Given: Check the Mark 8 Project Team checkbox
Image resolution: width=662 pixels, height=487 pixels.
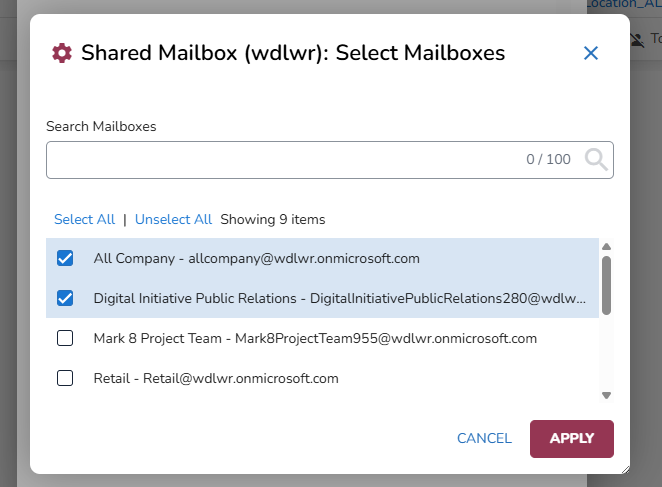Looking at the screenshot, I should tap(65, 338).
